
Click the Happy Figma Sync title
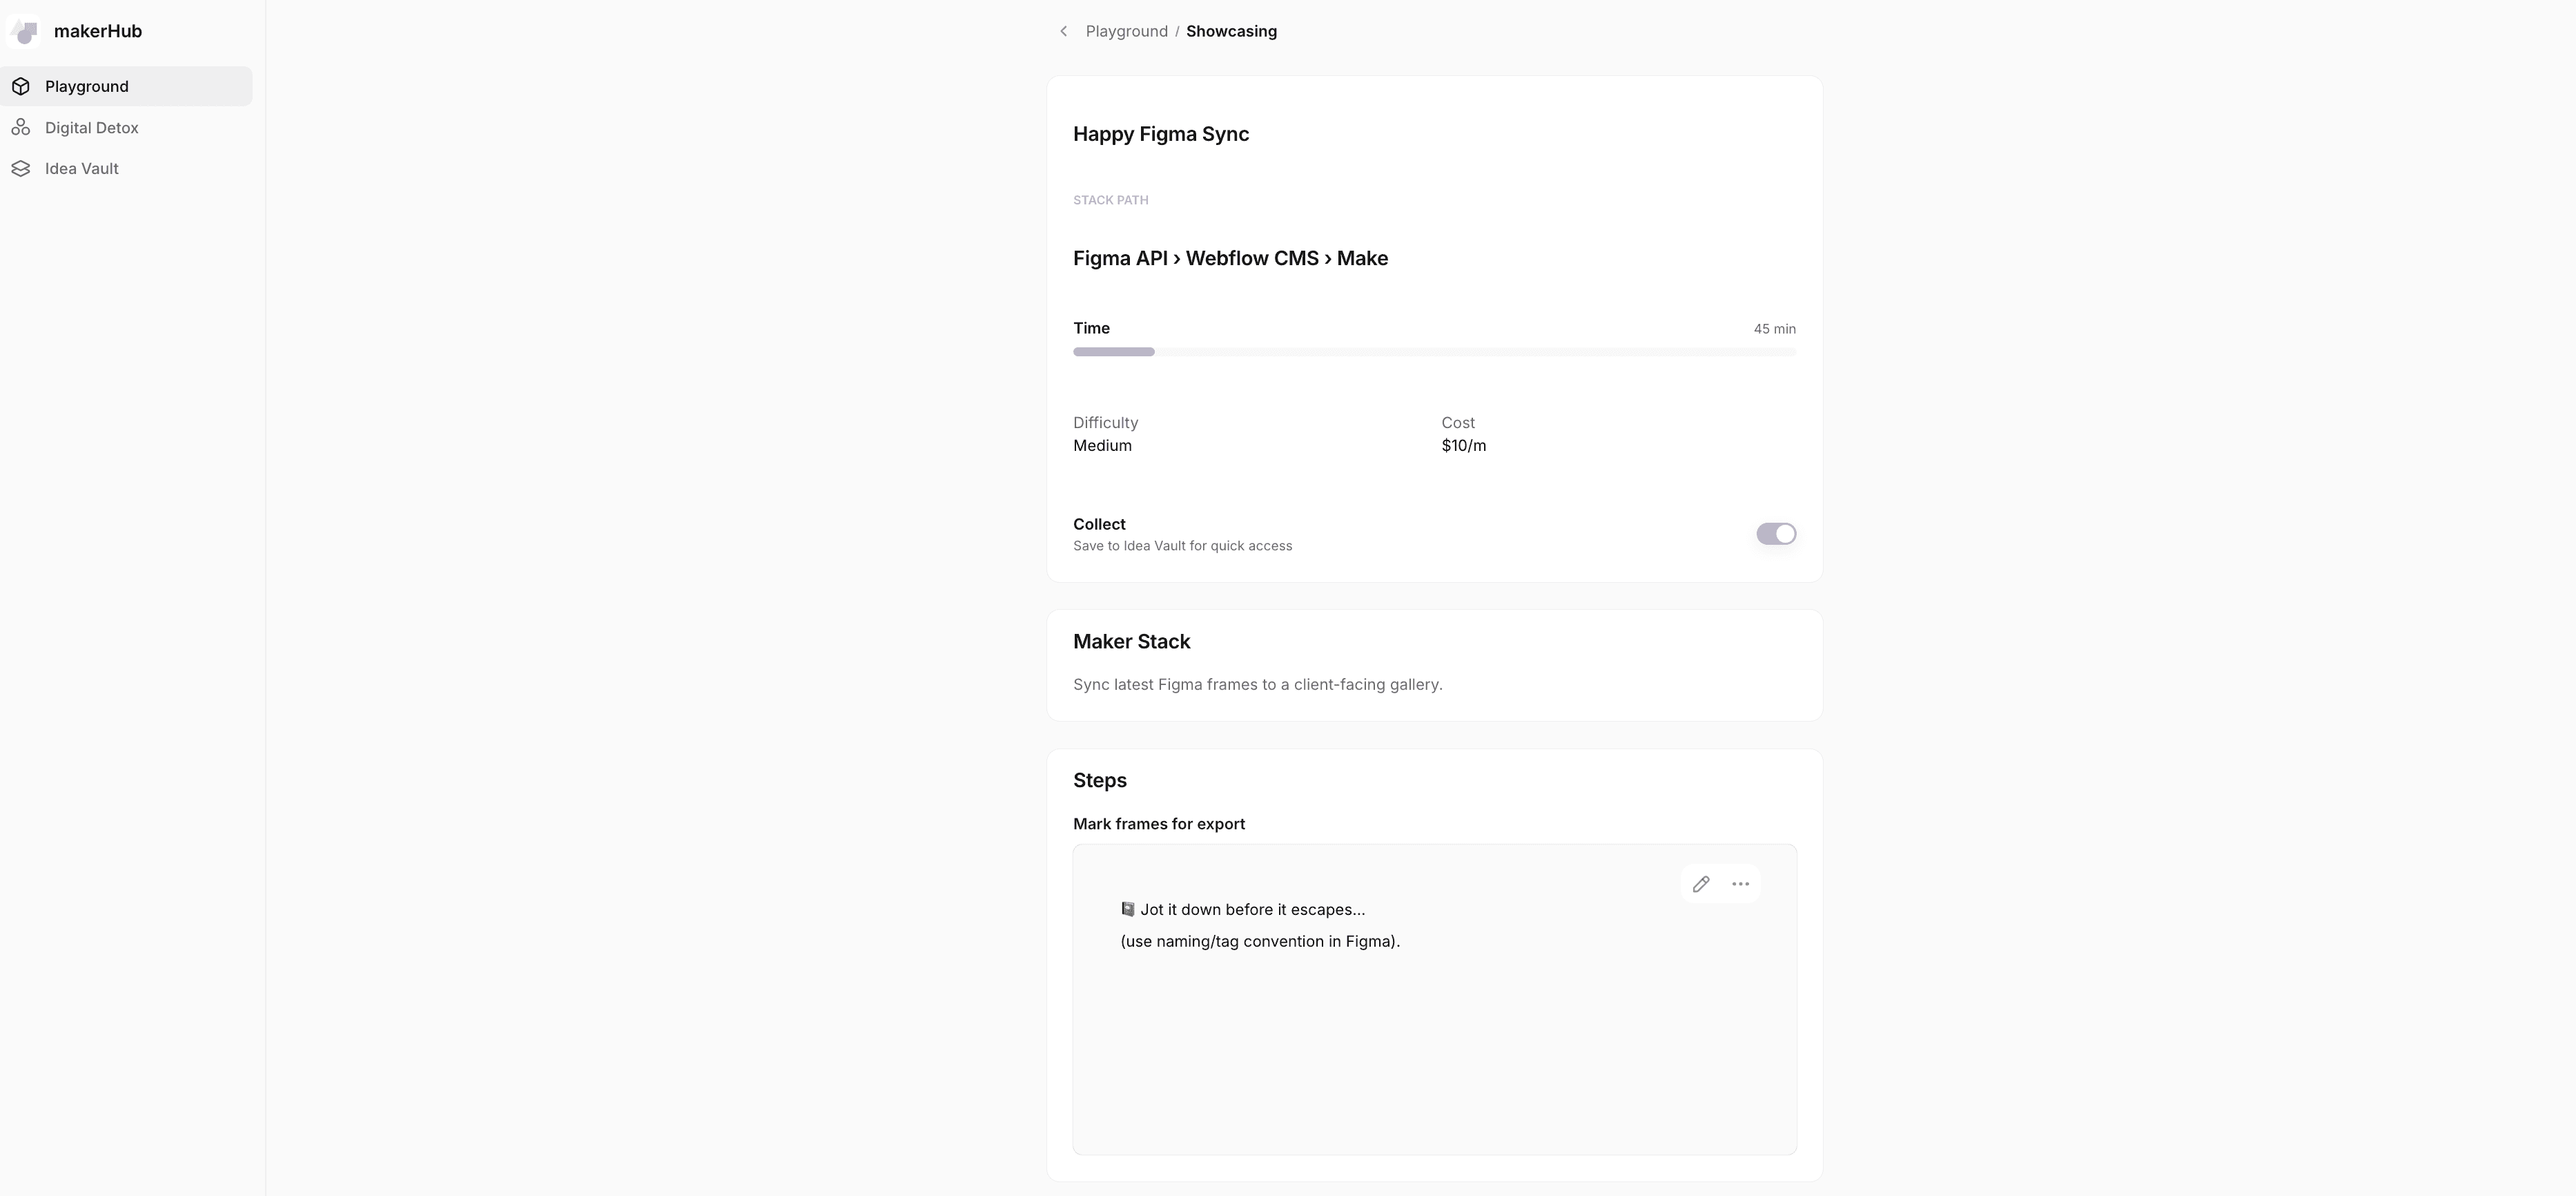coord(1160,134)
